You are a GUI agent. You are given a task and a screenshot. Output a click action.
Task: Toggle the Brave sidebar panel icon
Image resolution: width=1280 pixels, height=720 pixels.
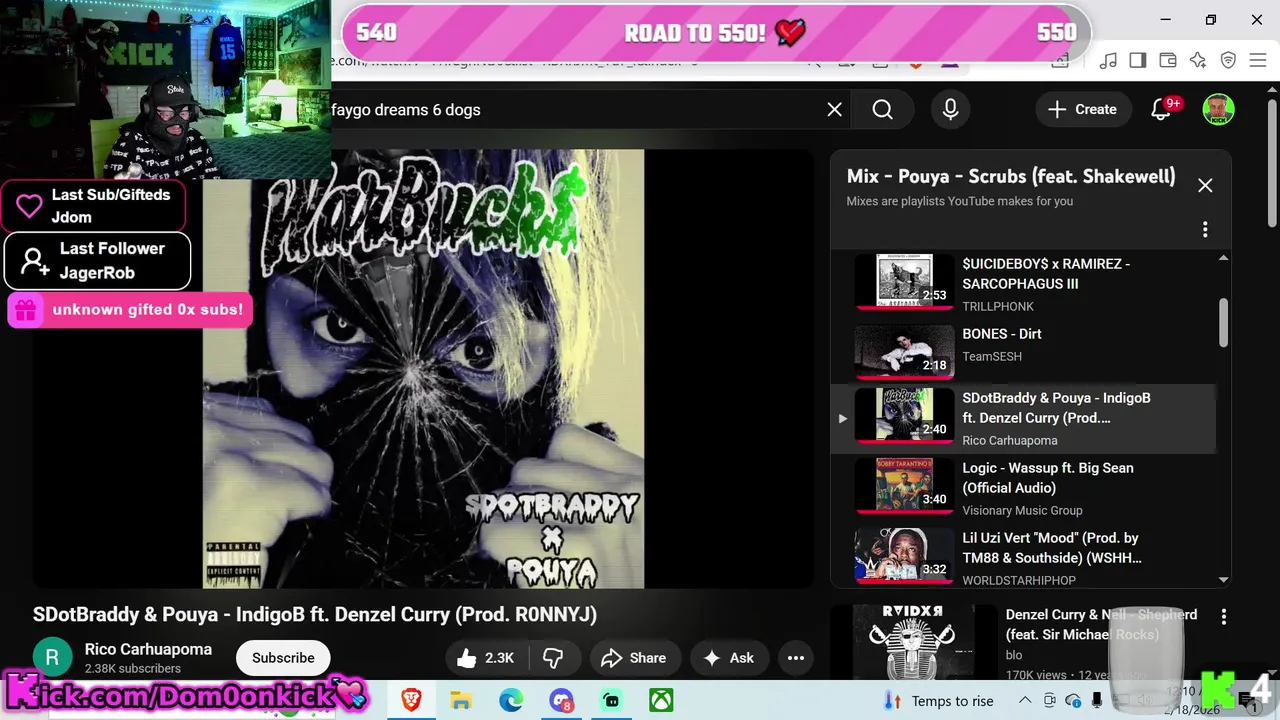click(1137, 61)
